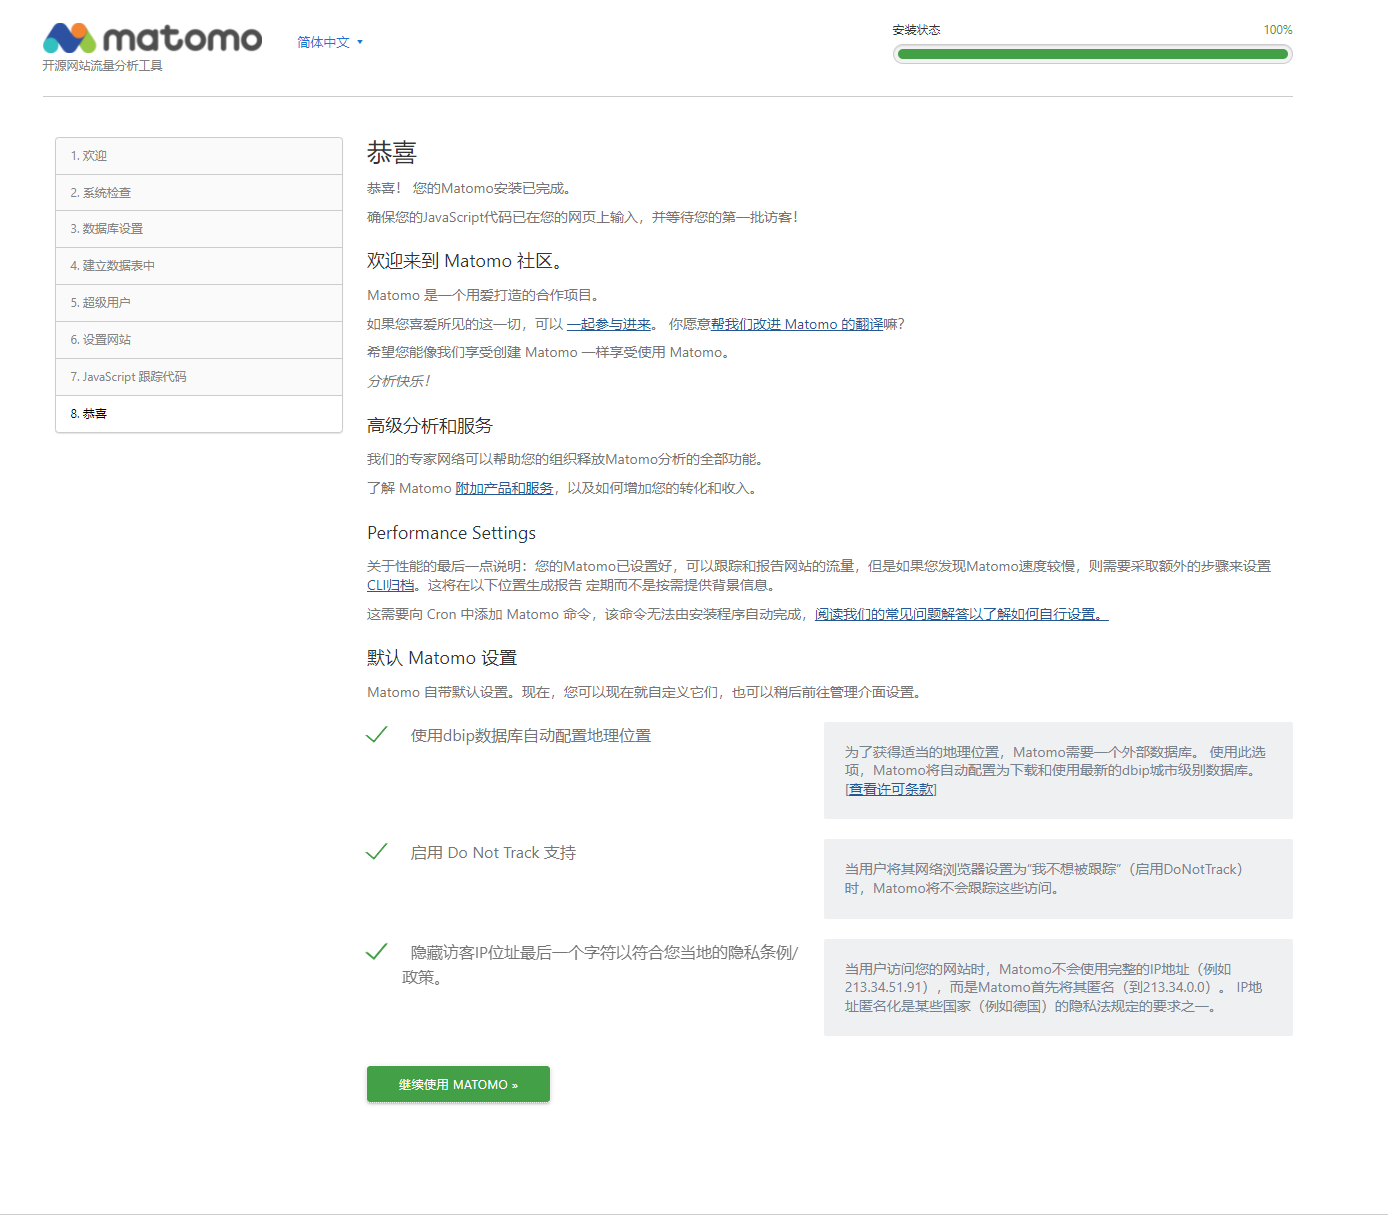Select step 1. 欢迎 in sidebar
The image size is (1388, 1227).
coord(199,156)
